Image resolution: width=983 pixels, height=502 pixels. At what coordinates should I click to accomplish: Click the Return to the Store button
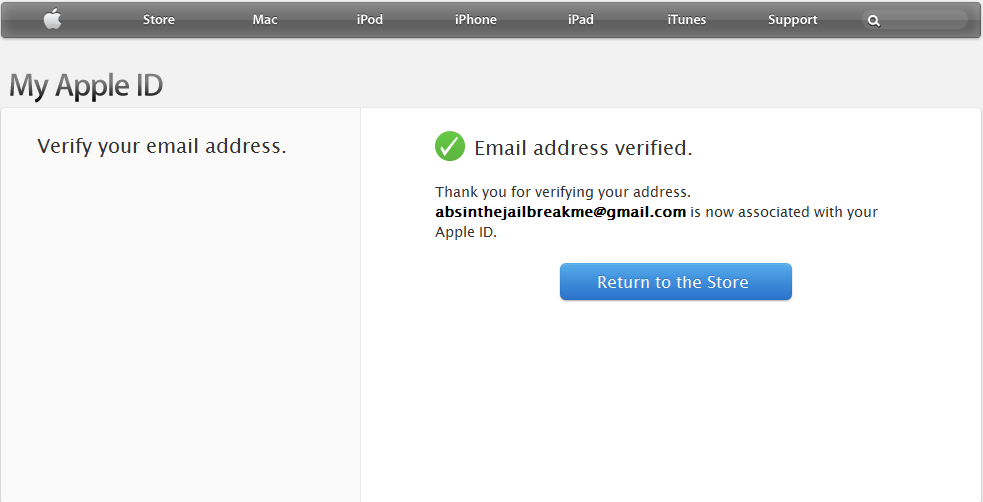(x=676, y=281)
